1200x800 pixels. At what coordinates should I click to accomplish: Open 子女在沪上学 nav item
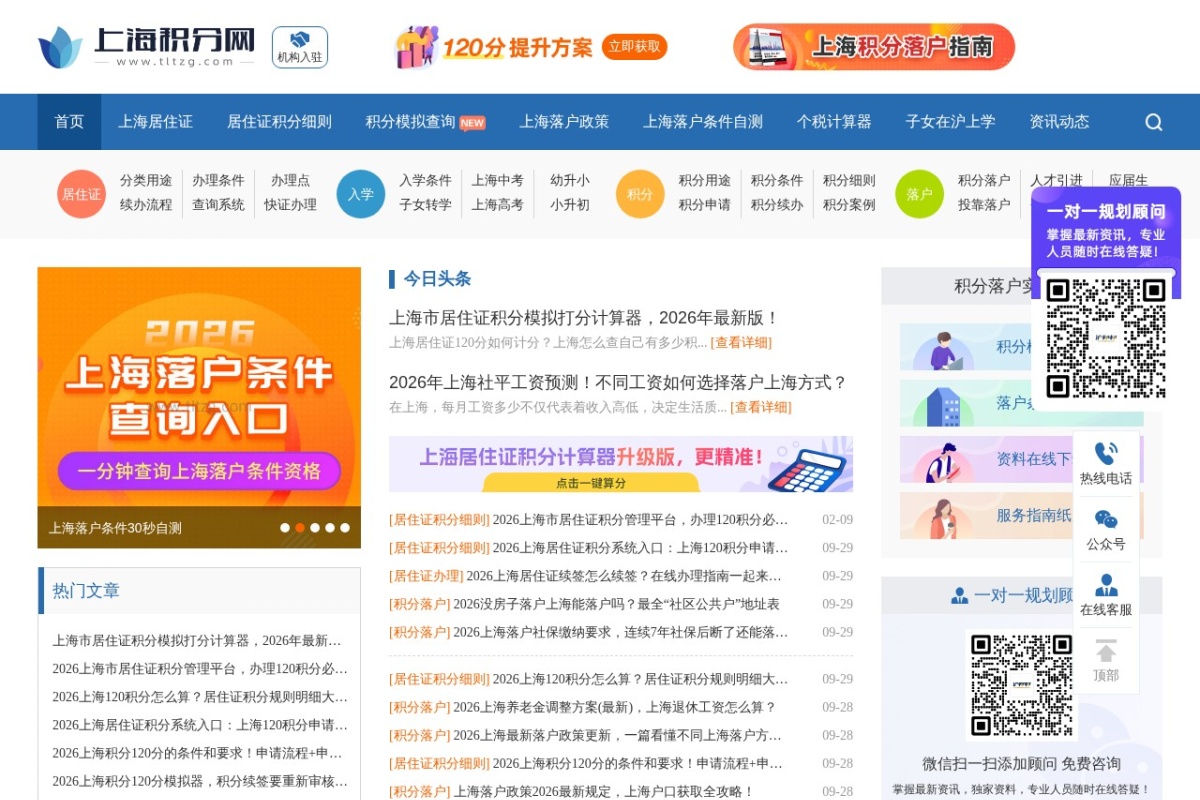click(x=950, y=122)
